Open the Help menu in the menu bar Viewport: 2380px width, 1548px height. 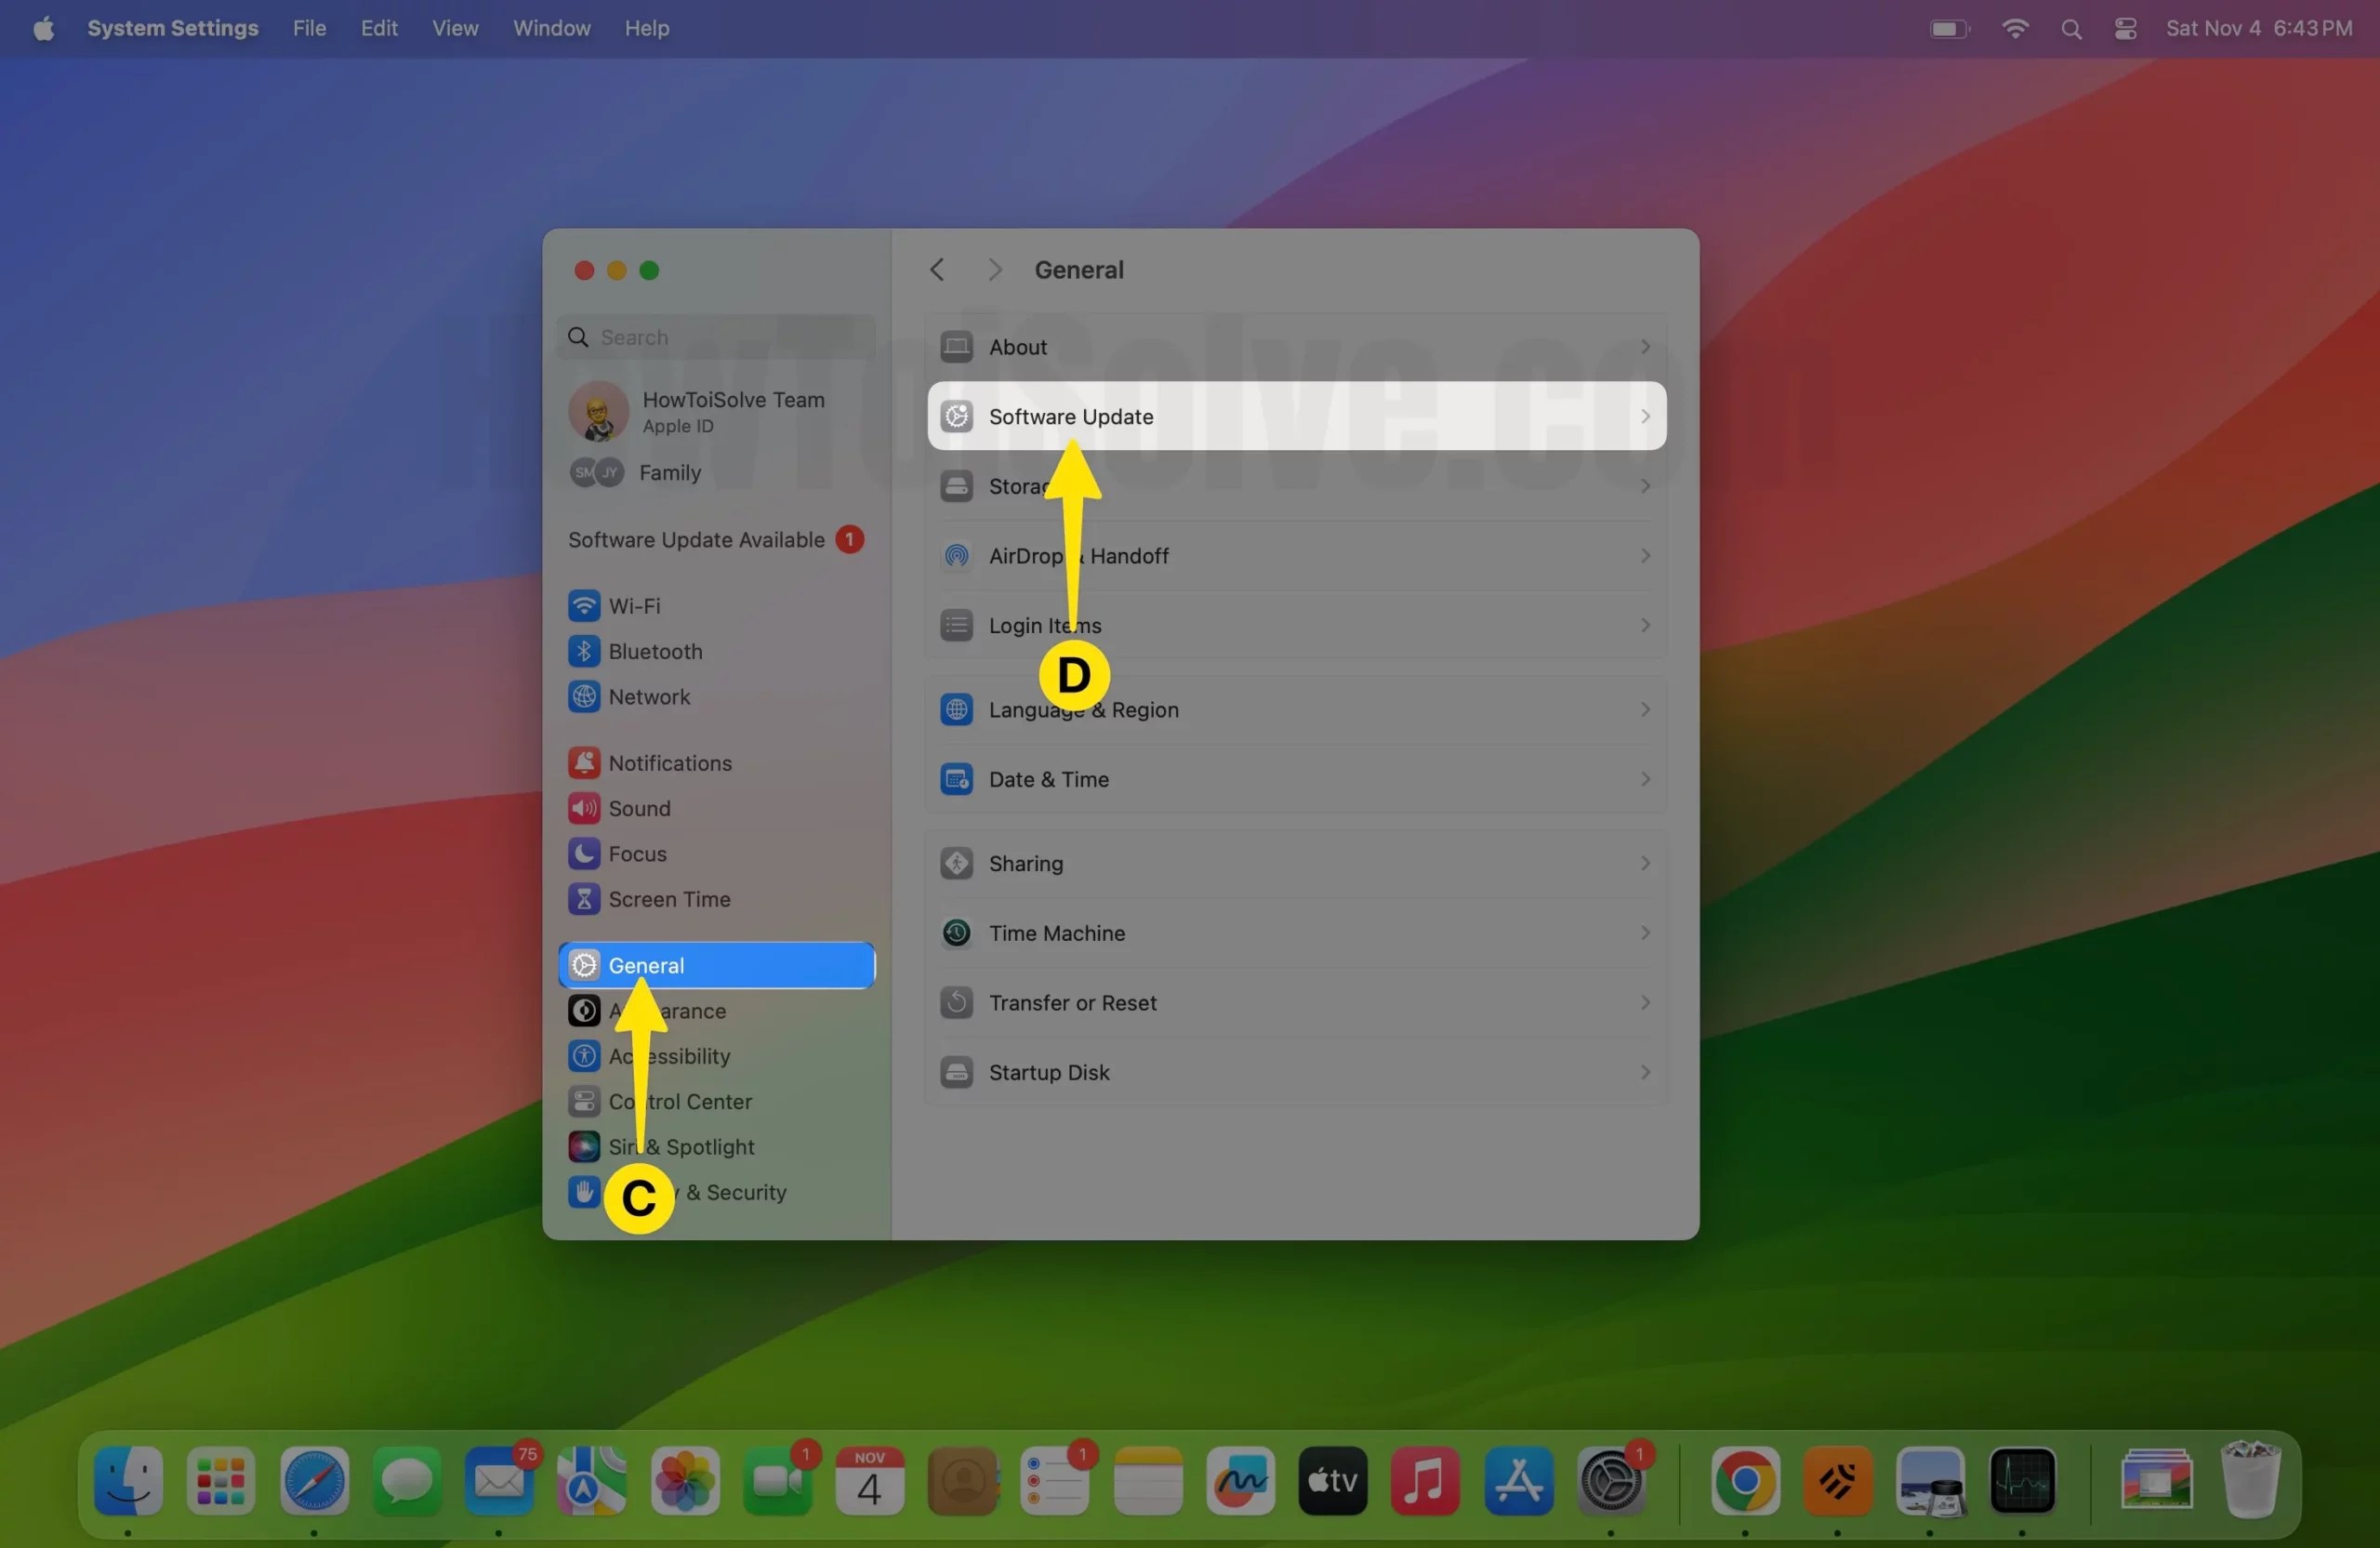pos(646,28)
